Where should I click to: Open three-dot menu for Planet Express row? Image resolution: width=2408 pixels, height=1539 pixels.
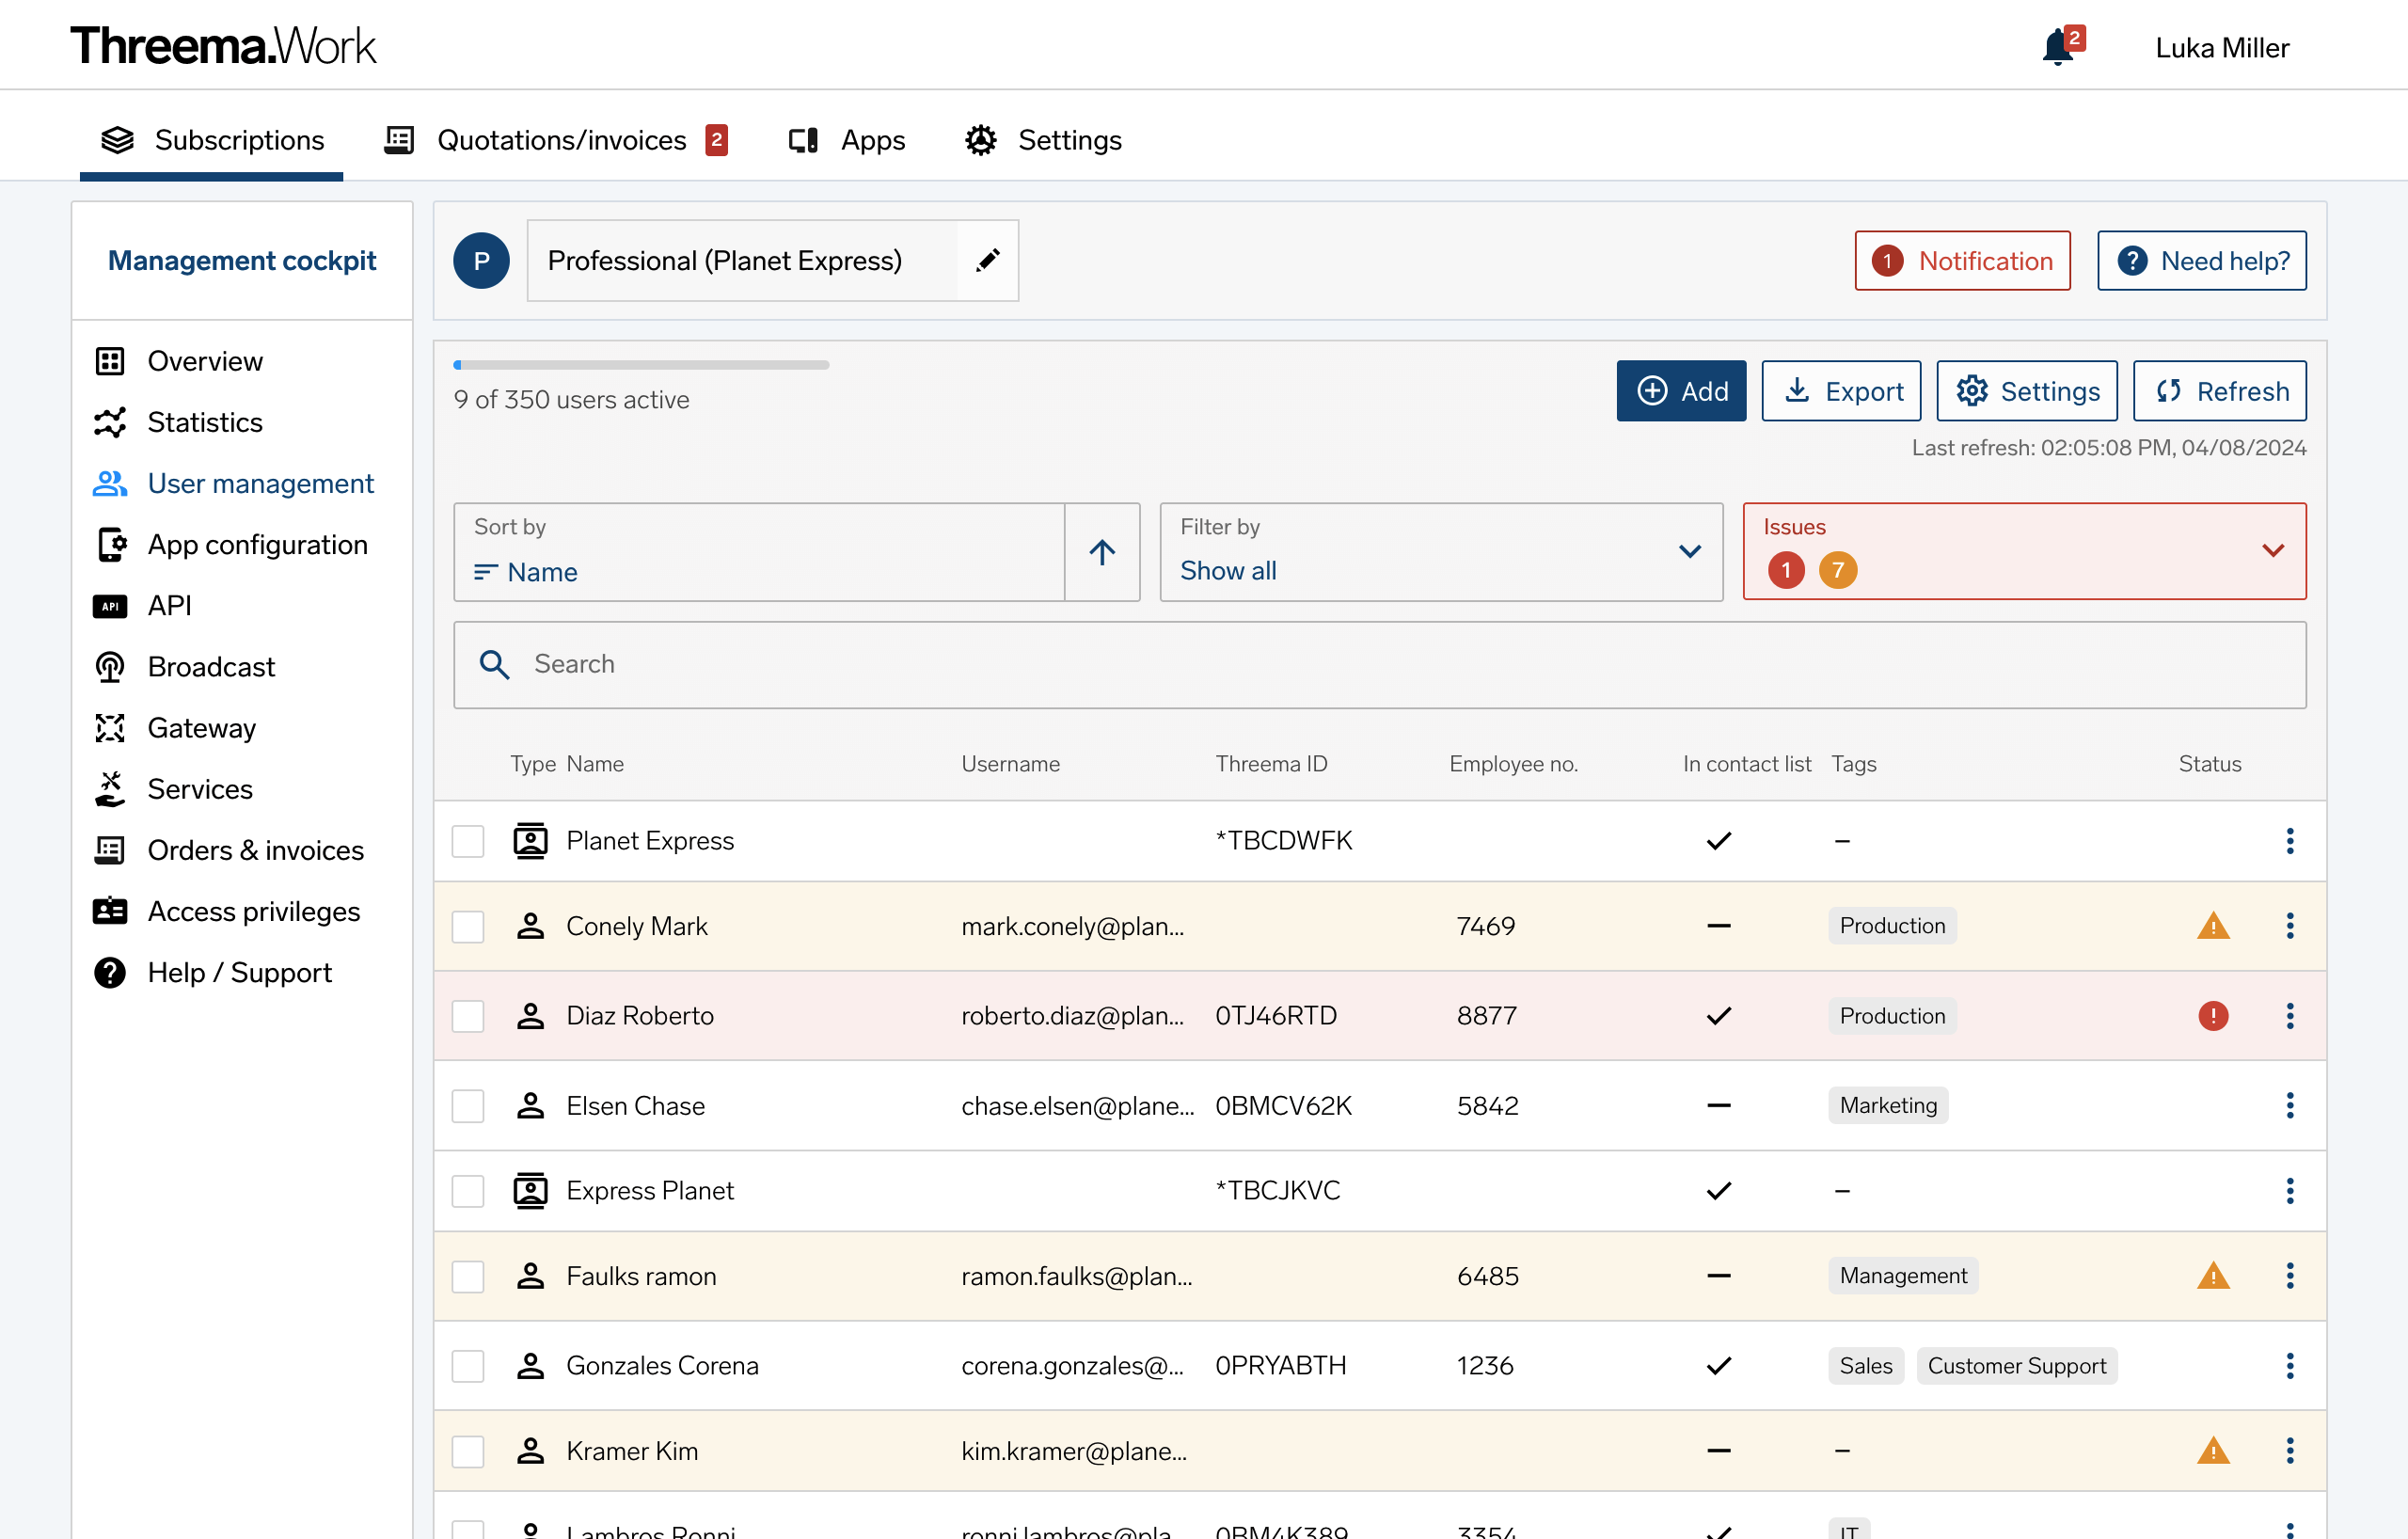(x=2289, y=841)
